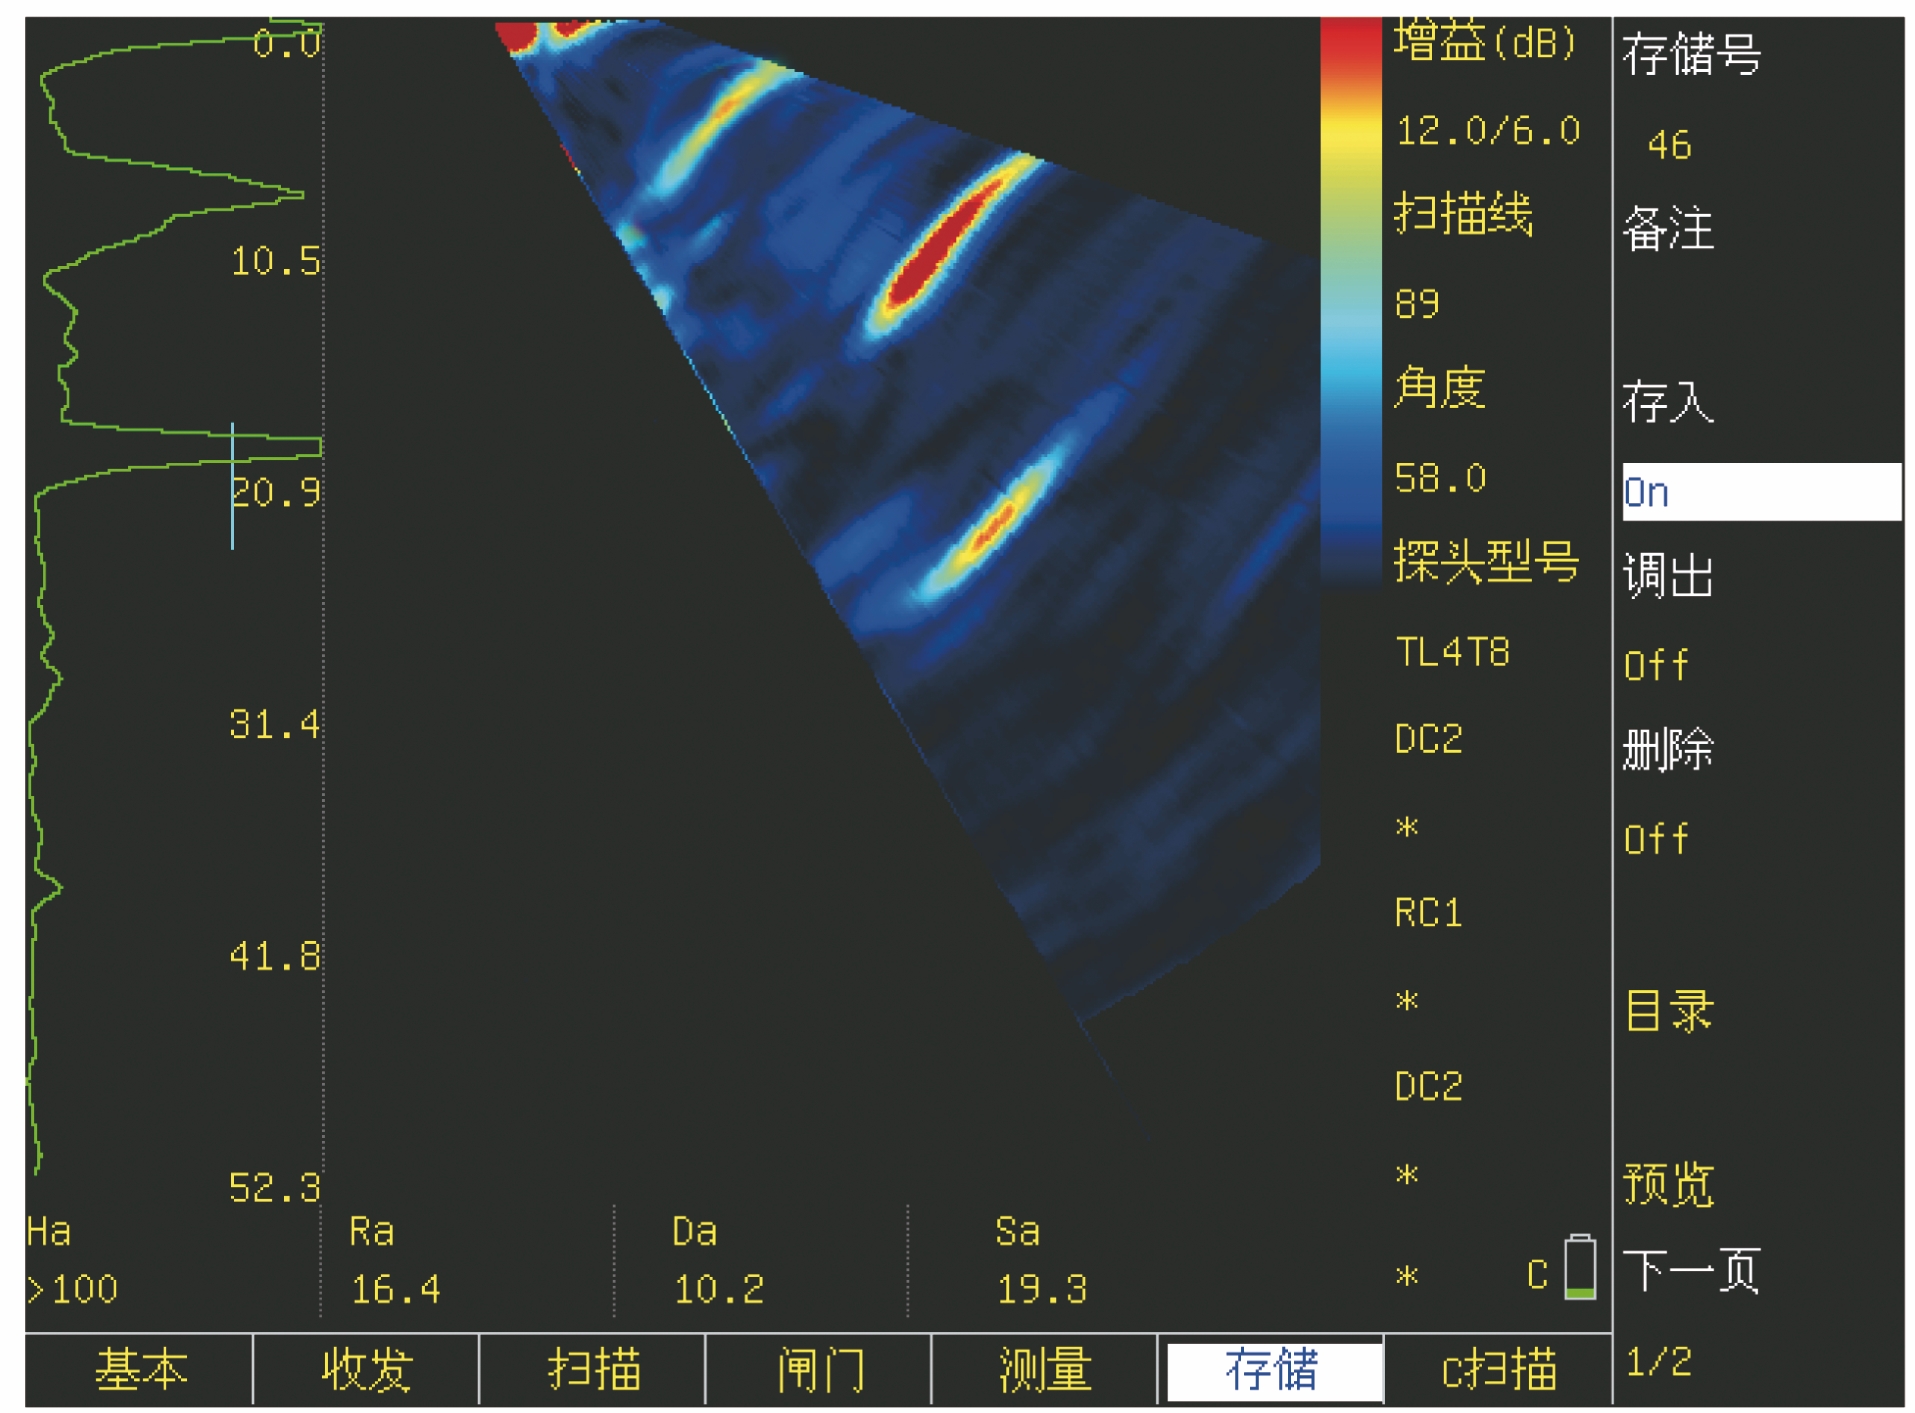Click the large red echo in sector scan
Viewport: 1915px width, 1413px height.
coord(940,245)
